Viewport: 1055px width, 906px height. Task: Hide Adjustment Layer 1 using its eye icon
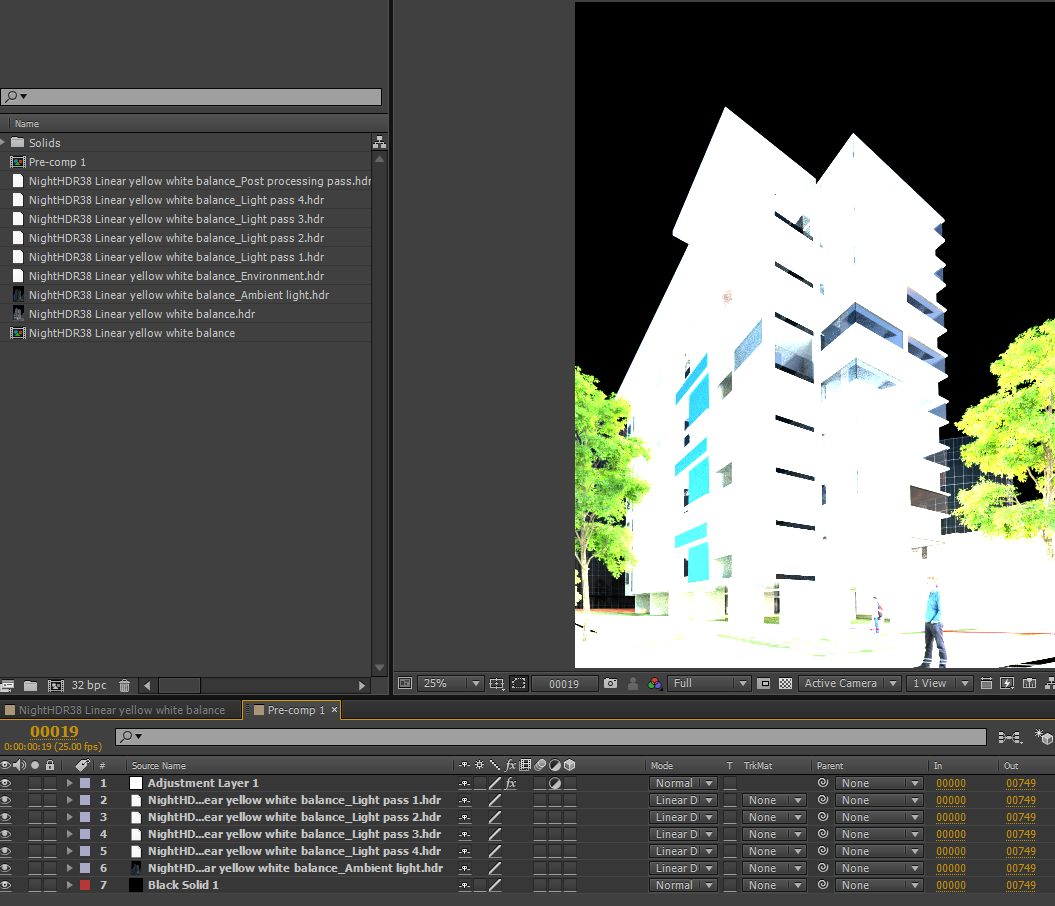point(6,783)
